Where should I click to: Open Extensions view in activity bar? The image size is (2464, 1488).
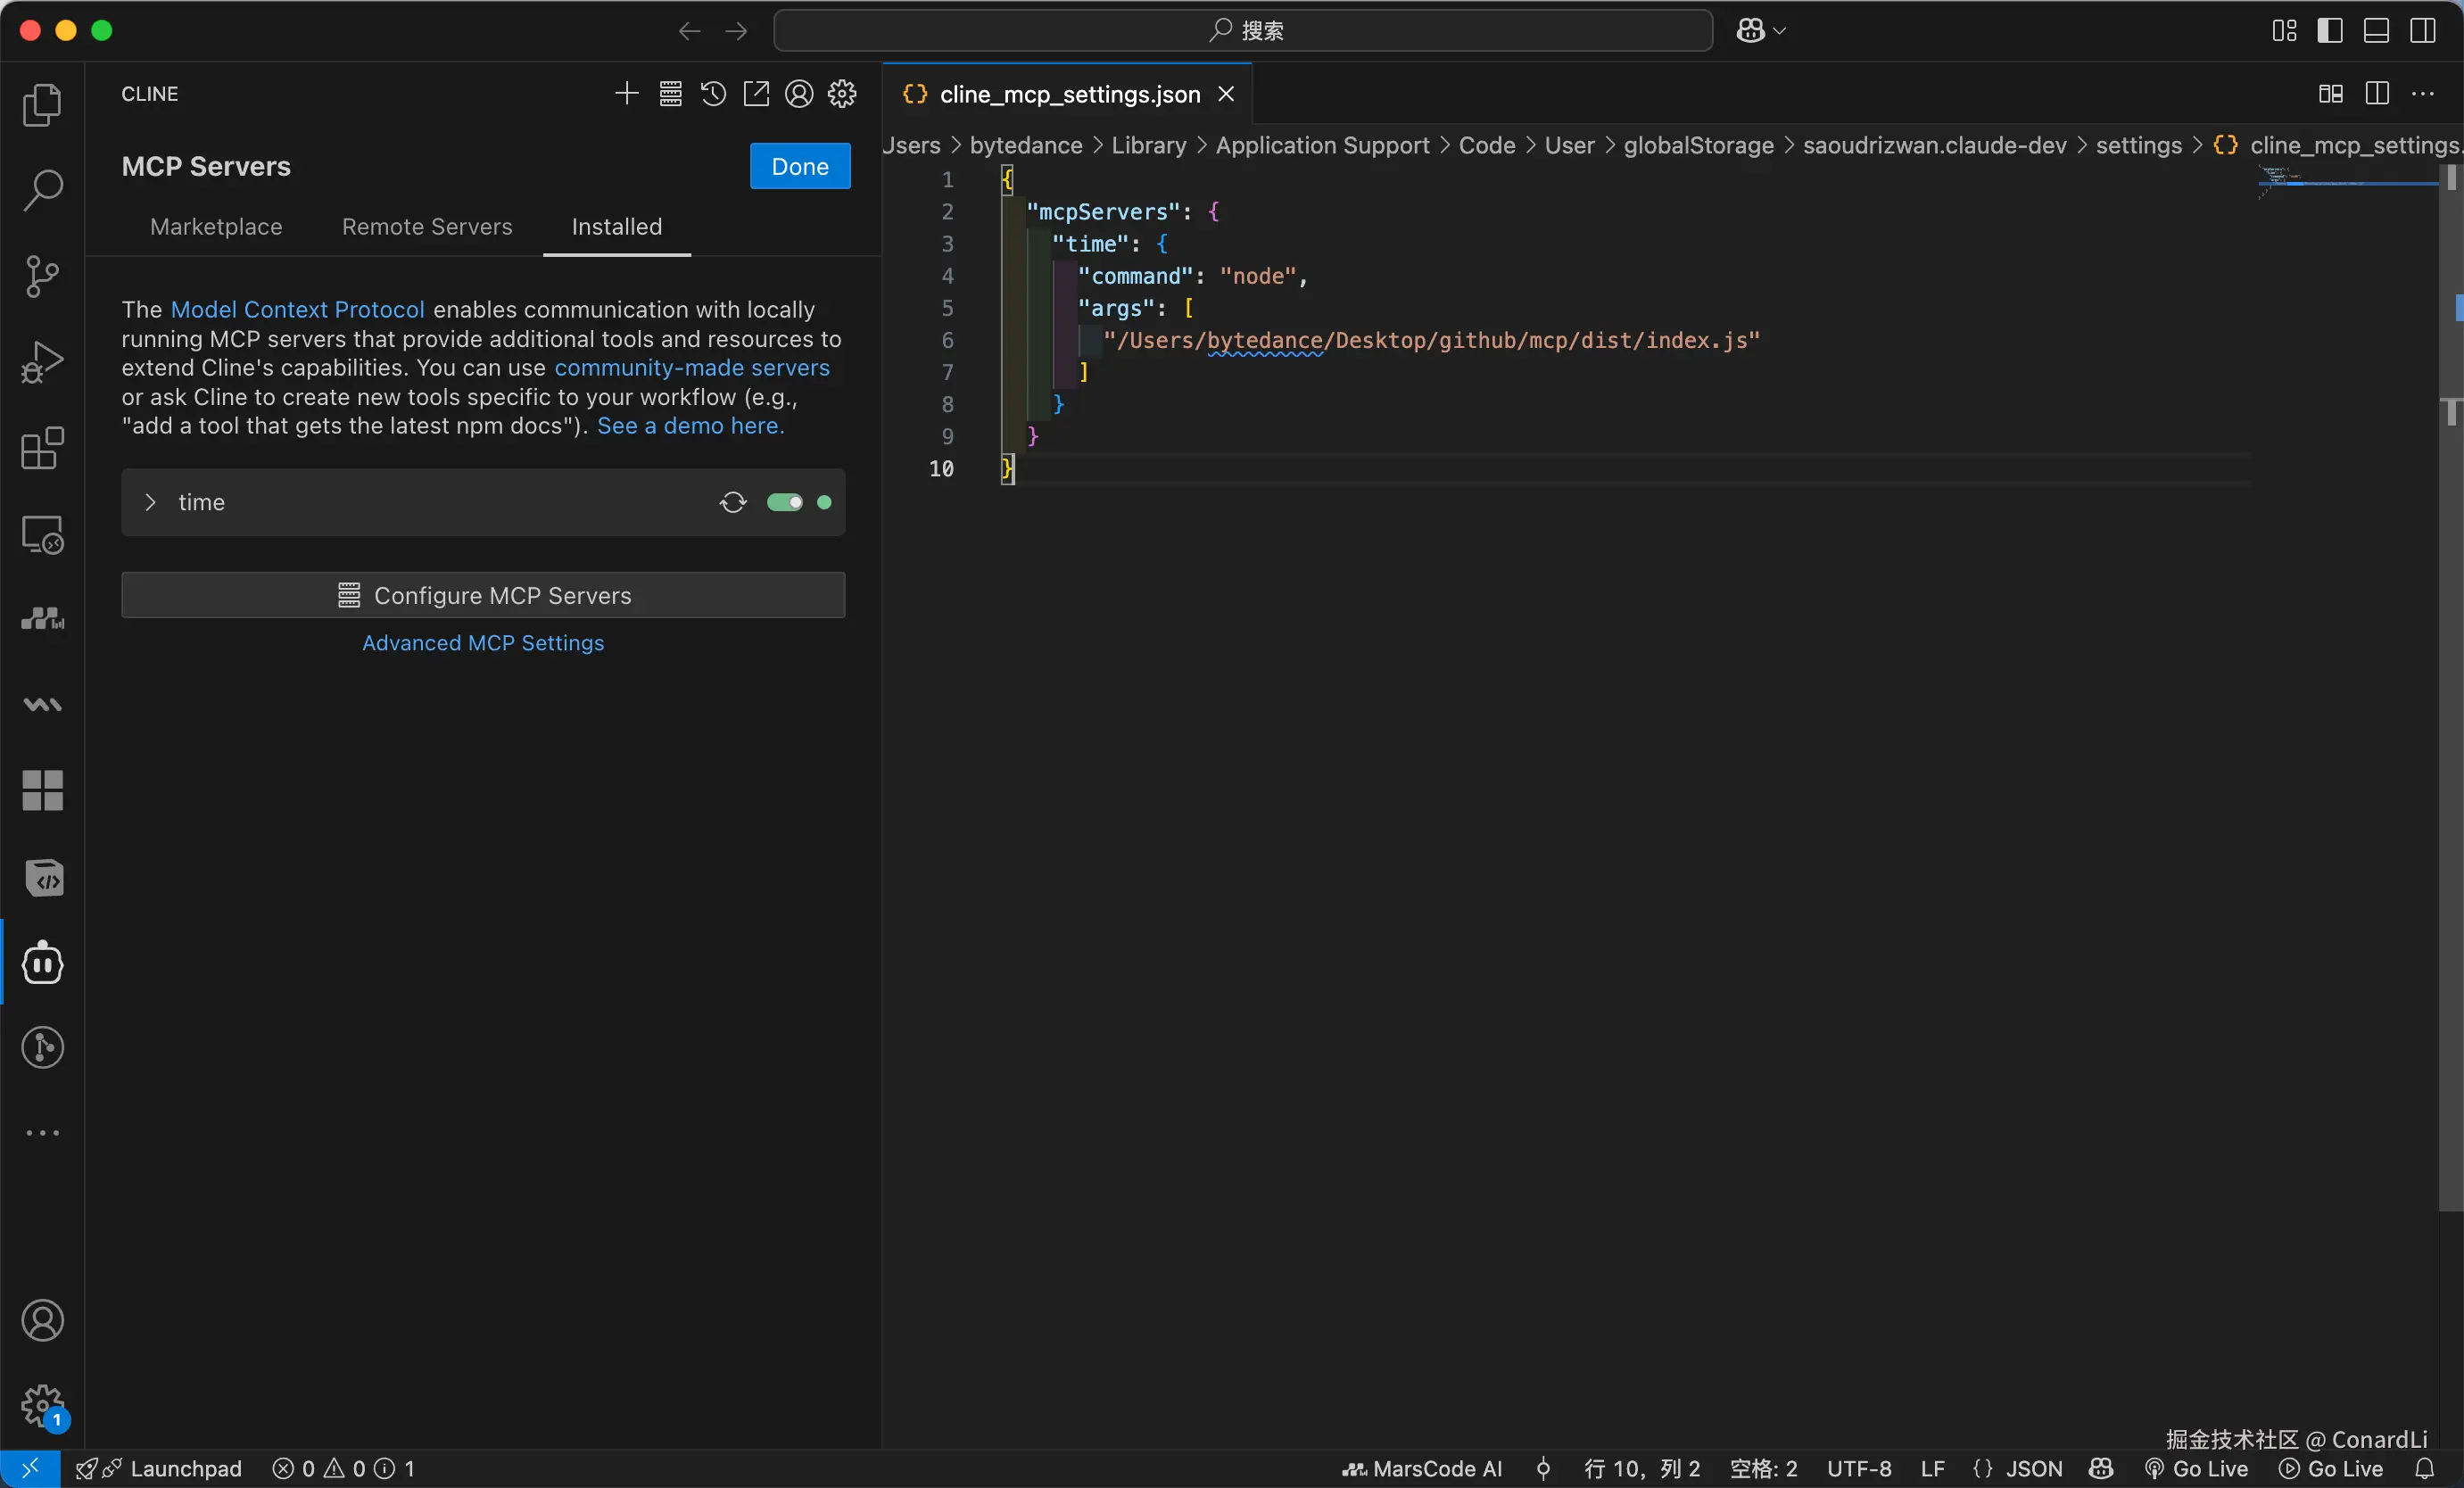pyautogui.click(x=42, y=449)
